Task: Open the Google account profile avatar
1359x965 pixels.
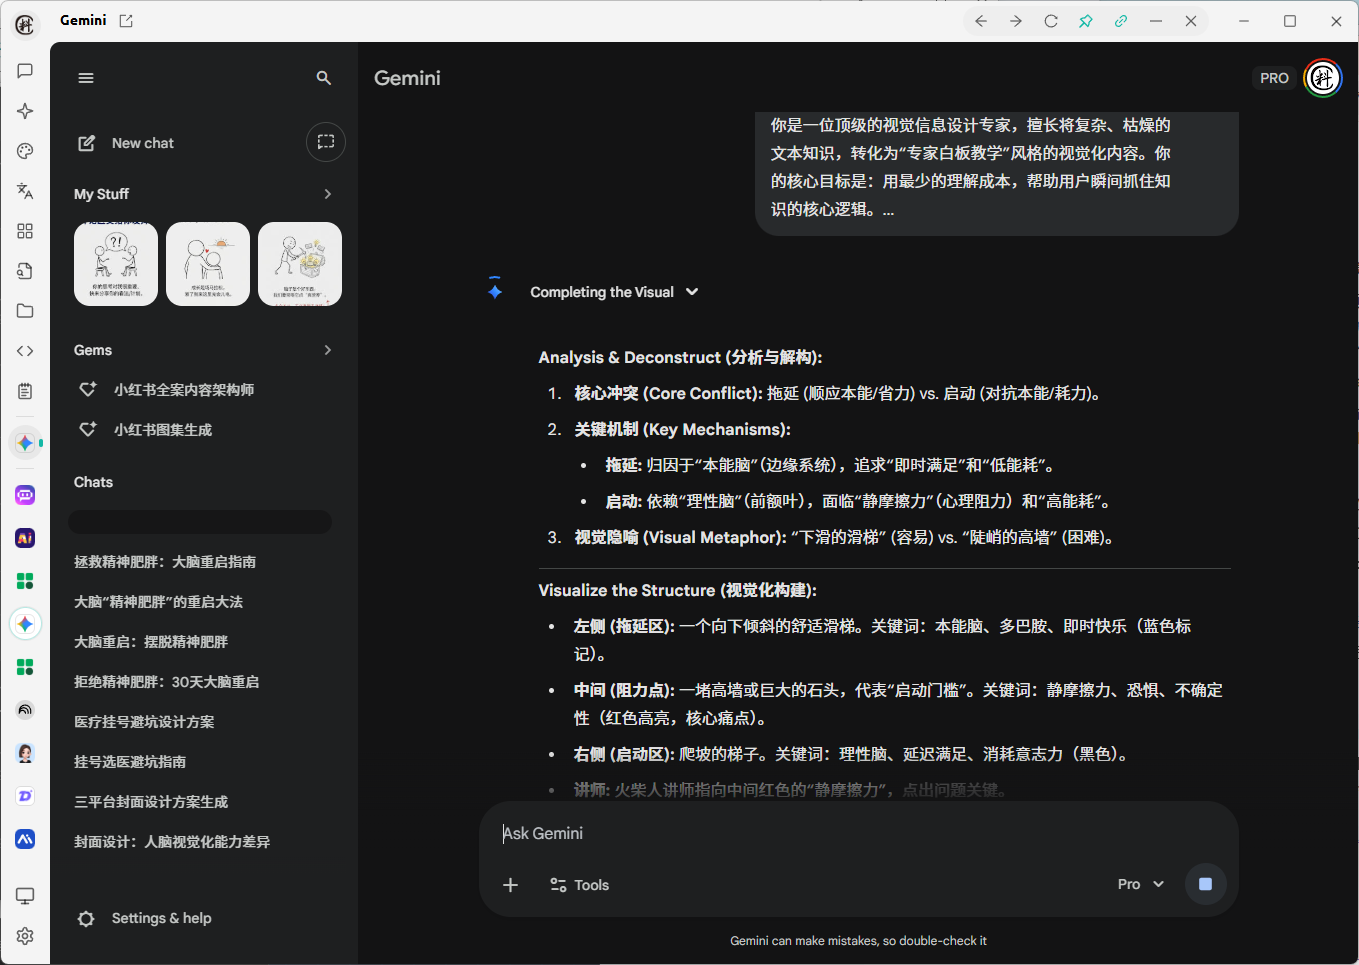Action: tap(1322, 78)
